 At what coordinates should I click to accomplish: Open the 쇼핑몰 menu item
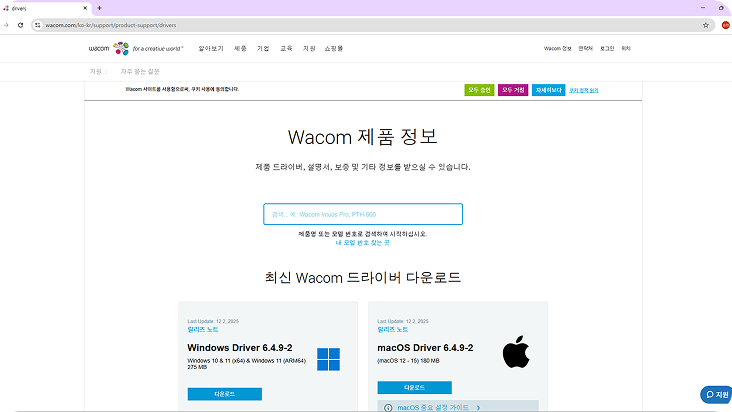[333, 48]
